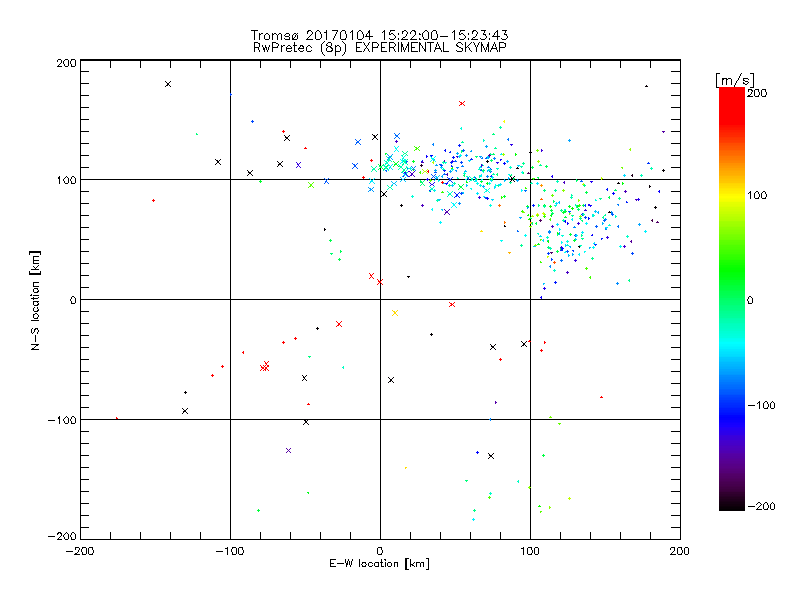The image size is (800, 600).
Task: Click the 'E-W location [km]' axis label
Action: point(379,563)
